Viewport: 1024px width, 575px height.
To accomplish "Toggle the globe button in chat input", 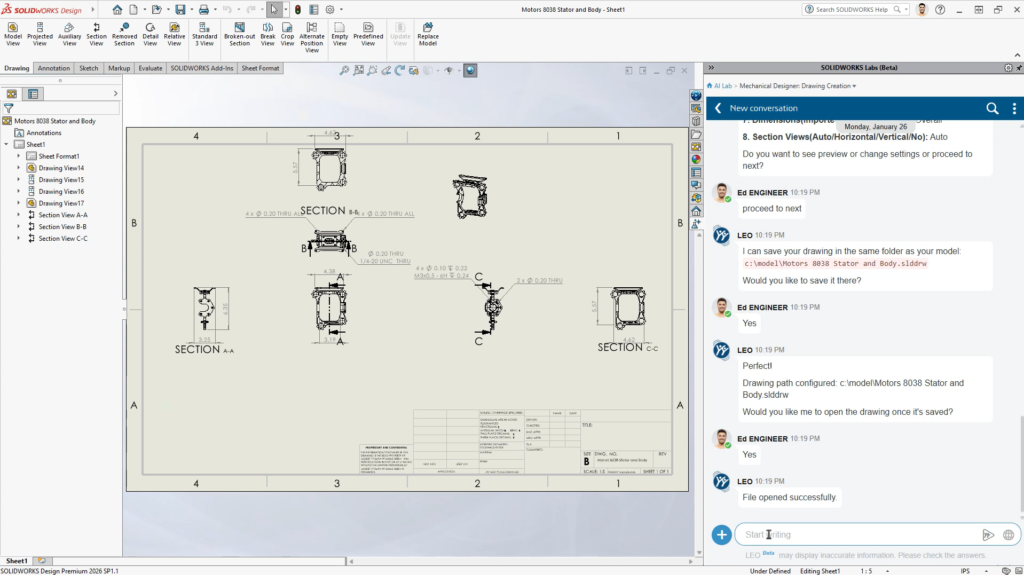I will pos(1008,535).
